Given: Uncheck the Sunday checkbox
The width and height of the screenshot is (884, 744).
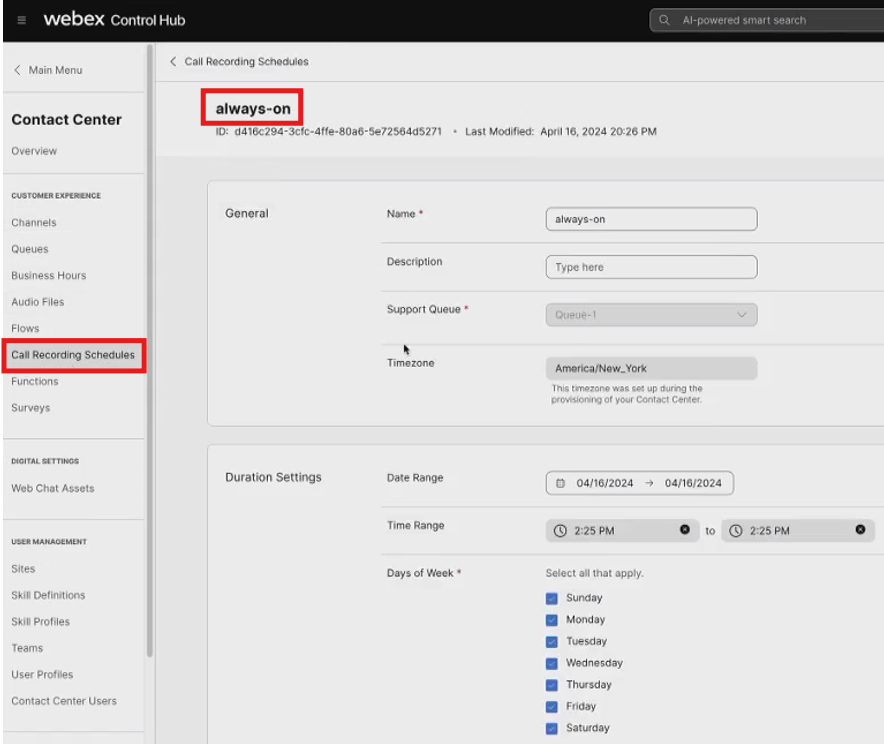Looking at the screenshot, I should pyautogui.click(x=552, y=598).
